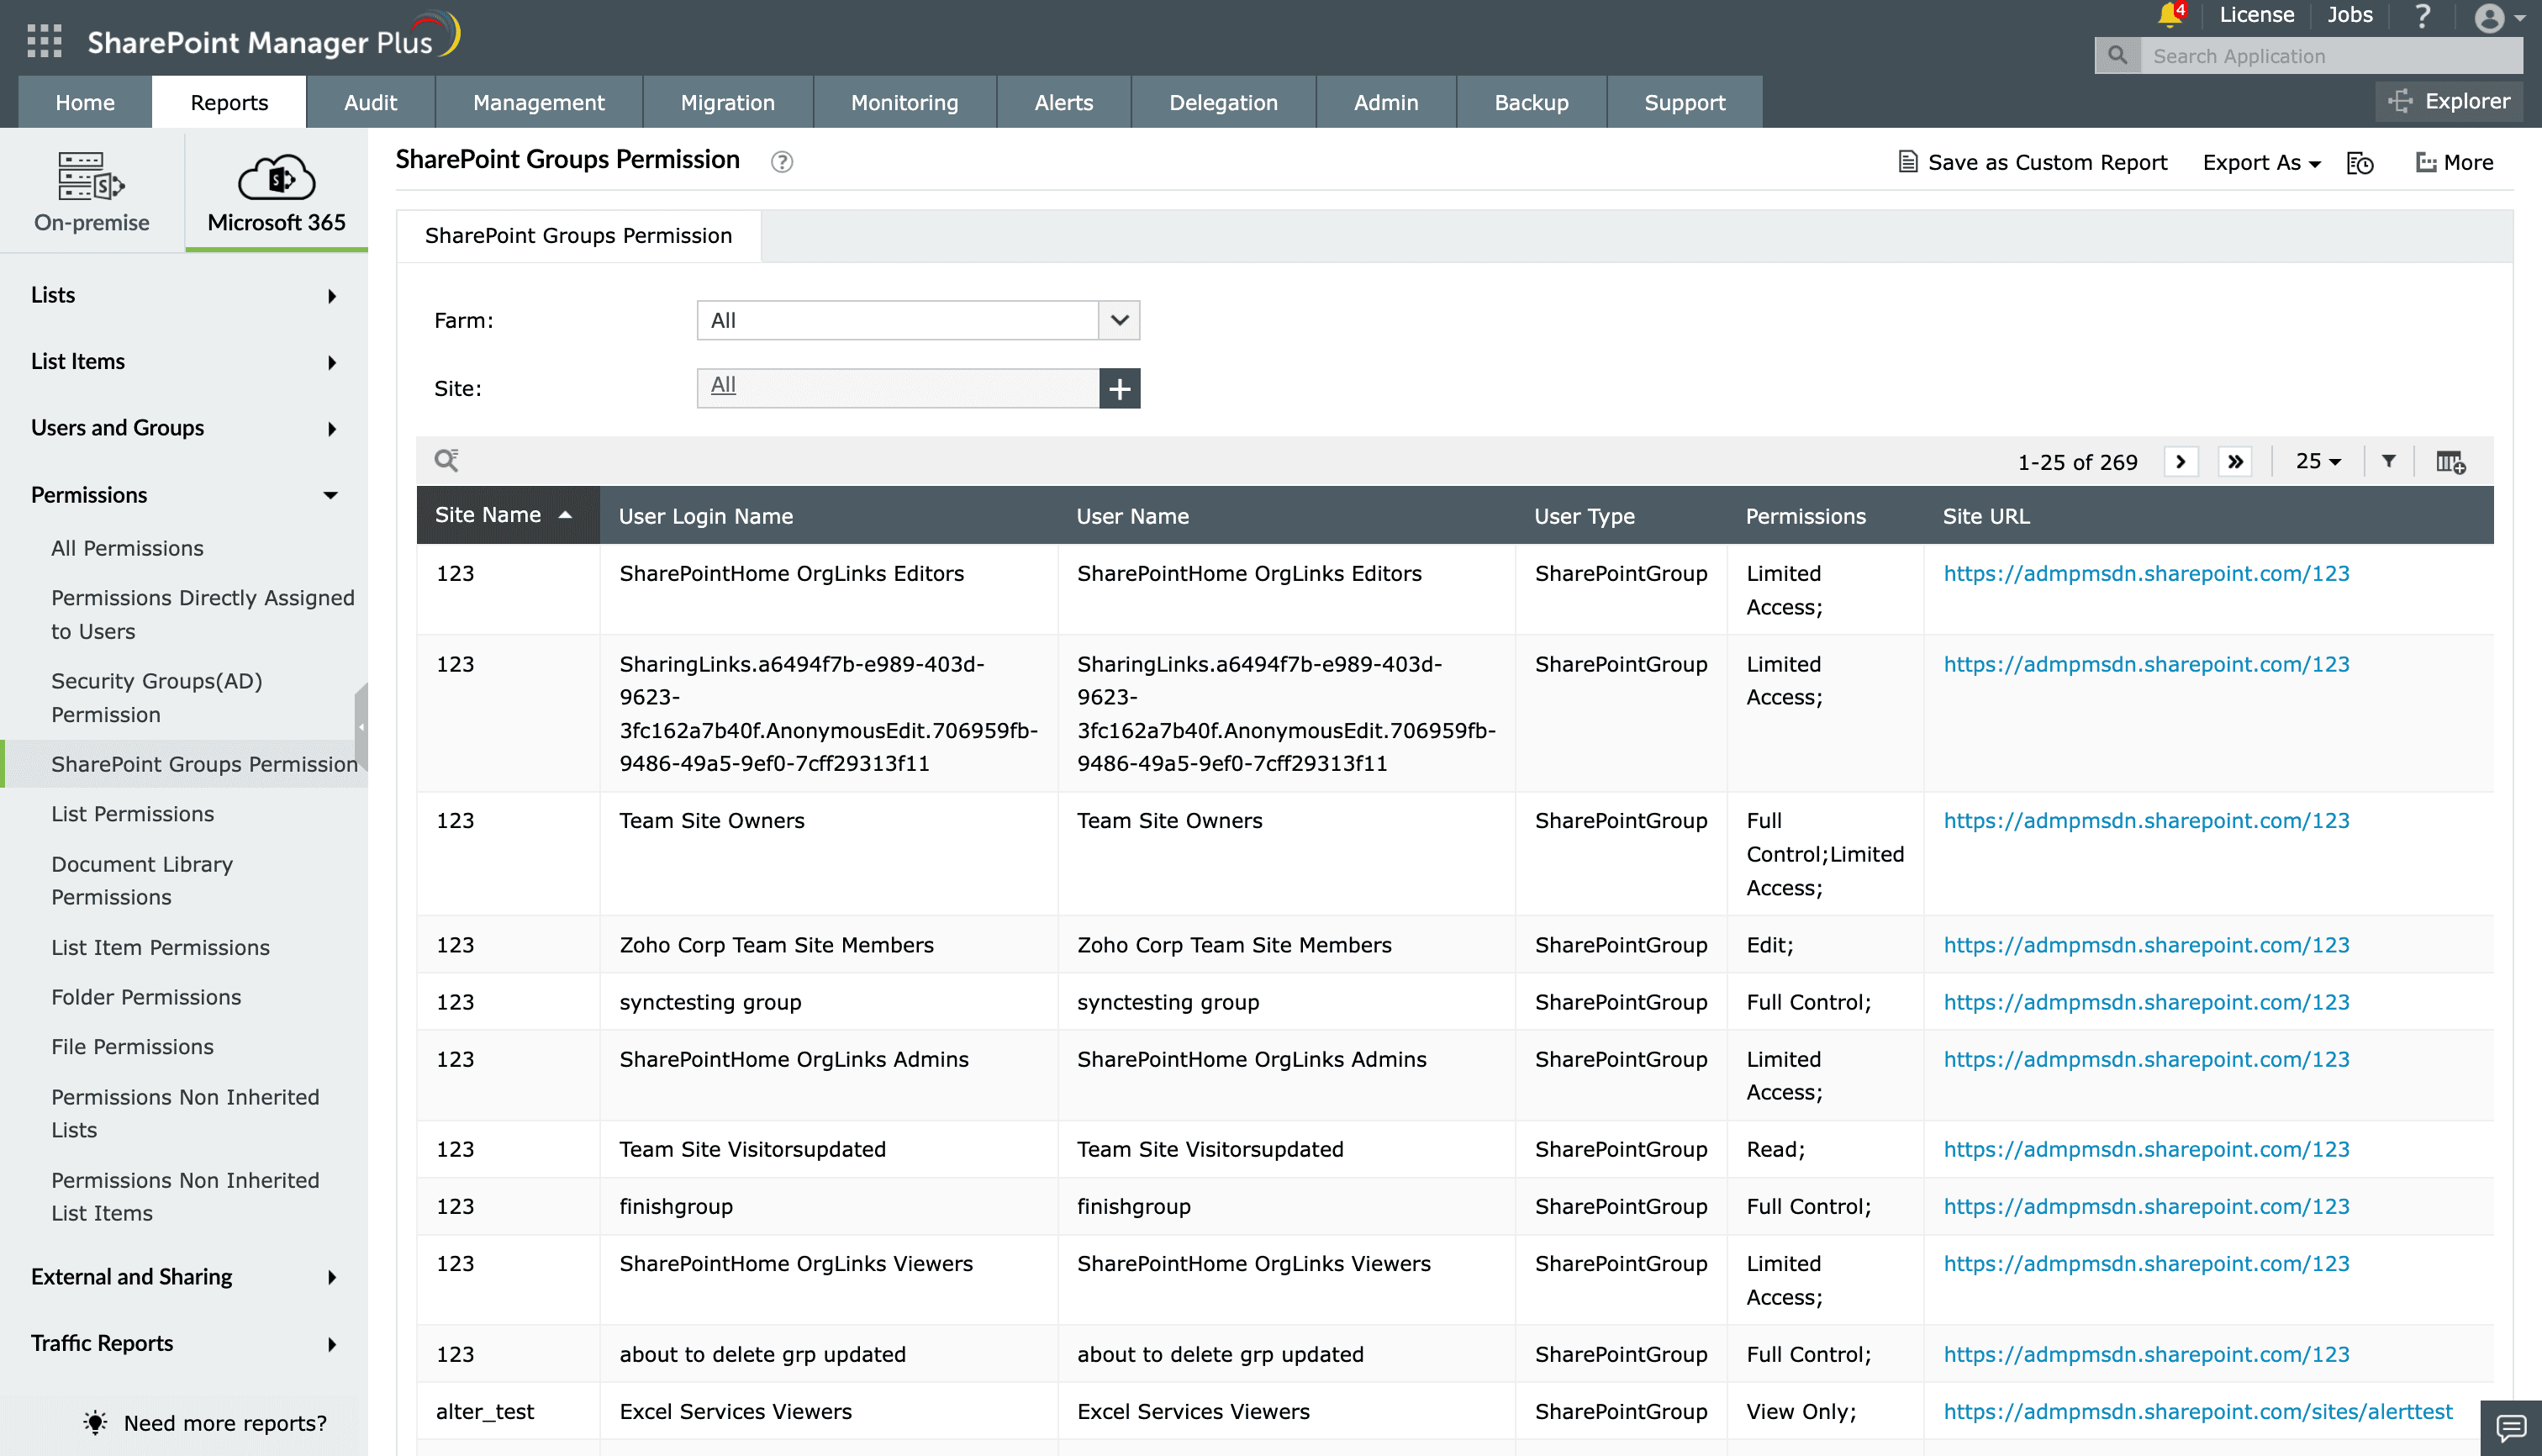
Task: Select the On-premise server icon
Action: coord(91,176)
